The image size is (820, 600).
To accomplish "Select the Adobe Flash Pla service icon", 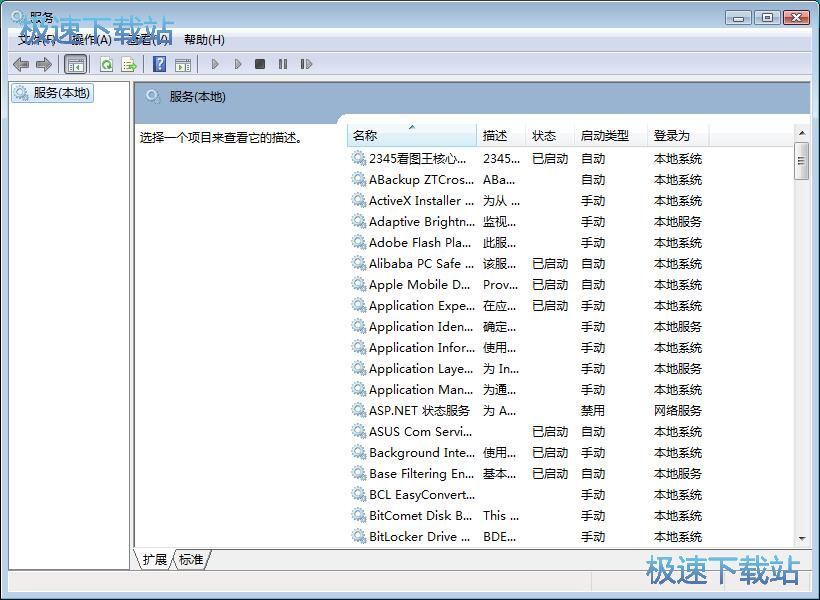I will coord(358,242).
